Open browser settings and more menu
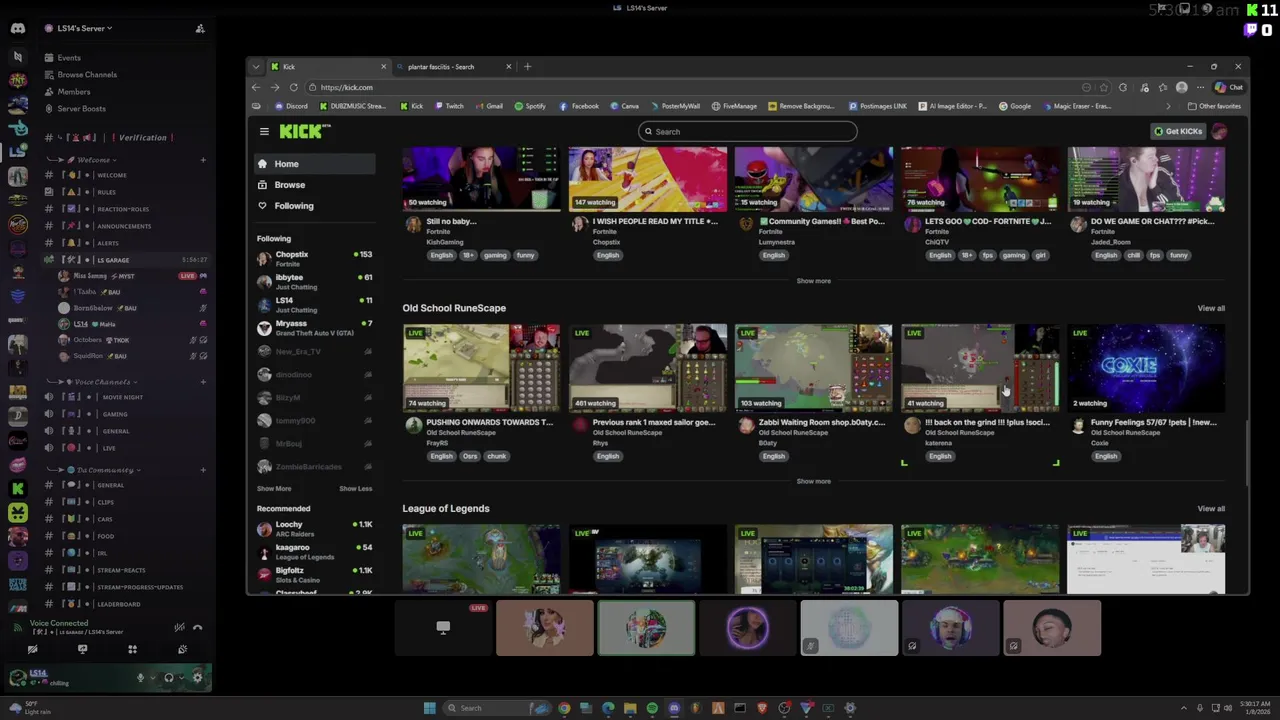This screenshot has height=720, width=1280. point(1200,87)
